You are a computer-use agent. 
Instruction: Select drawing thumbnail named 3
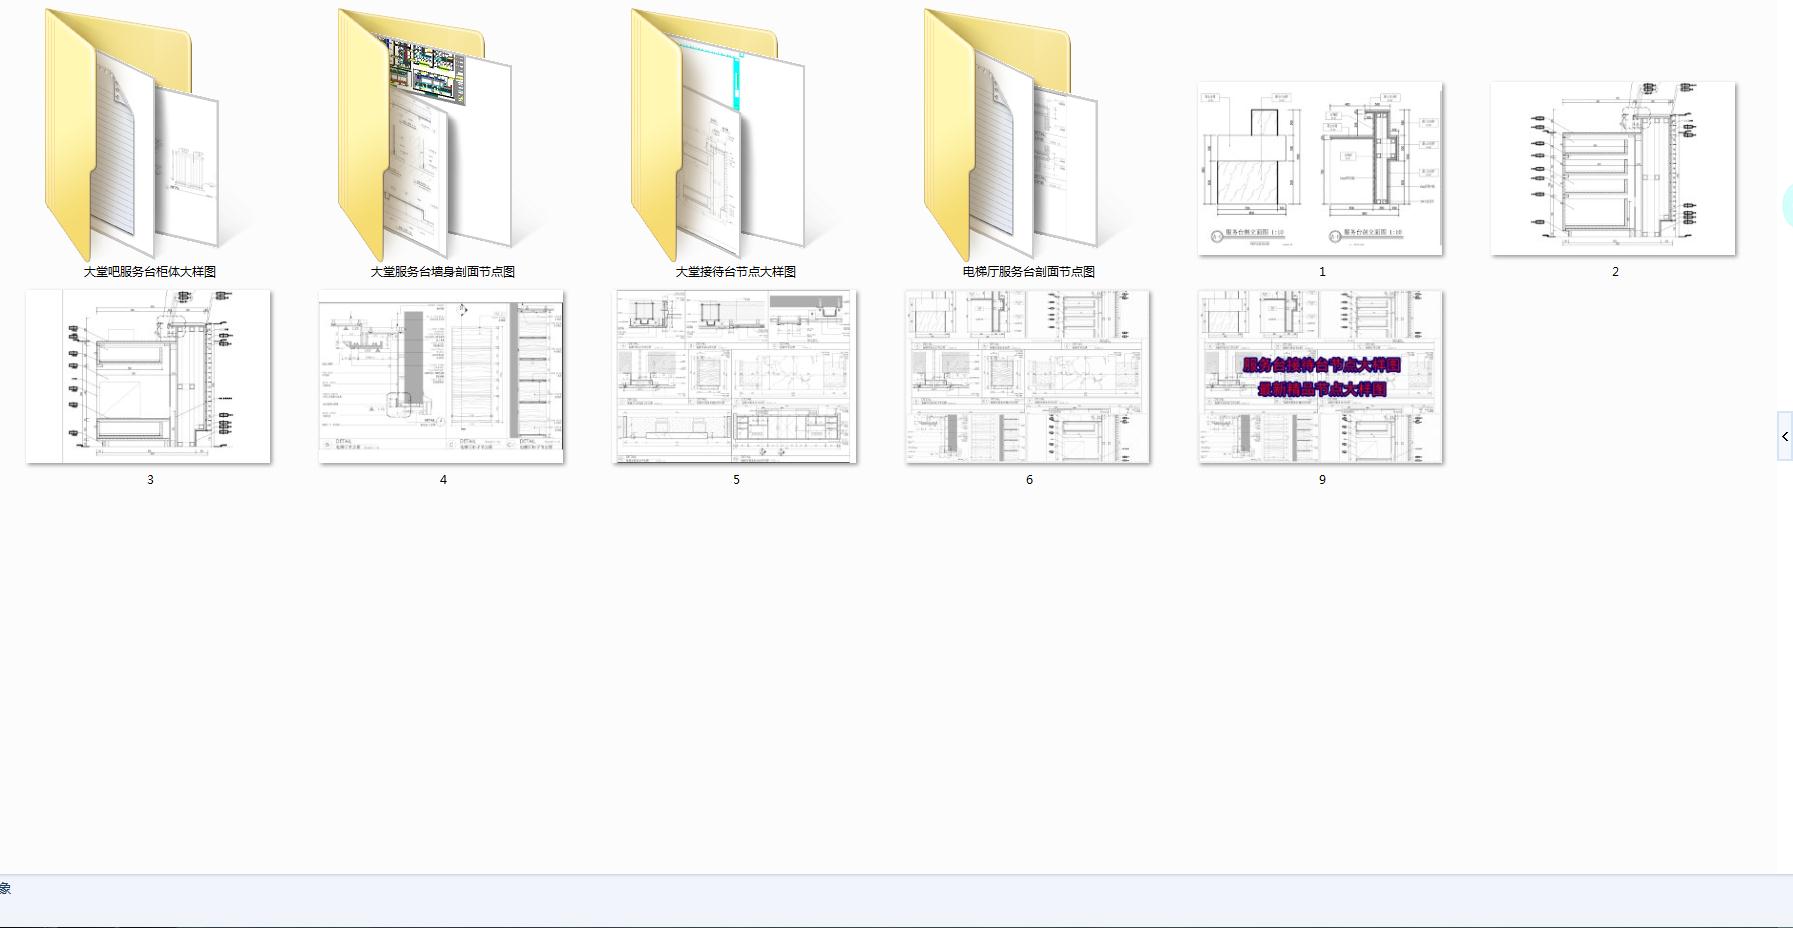pyautogui.click(x=149, y=377)
